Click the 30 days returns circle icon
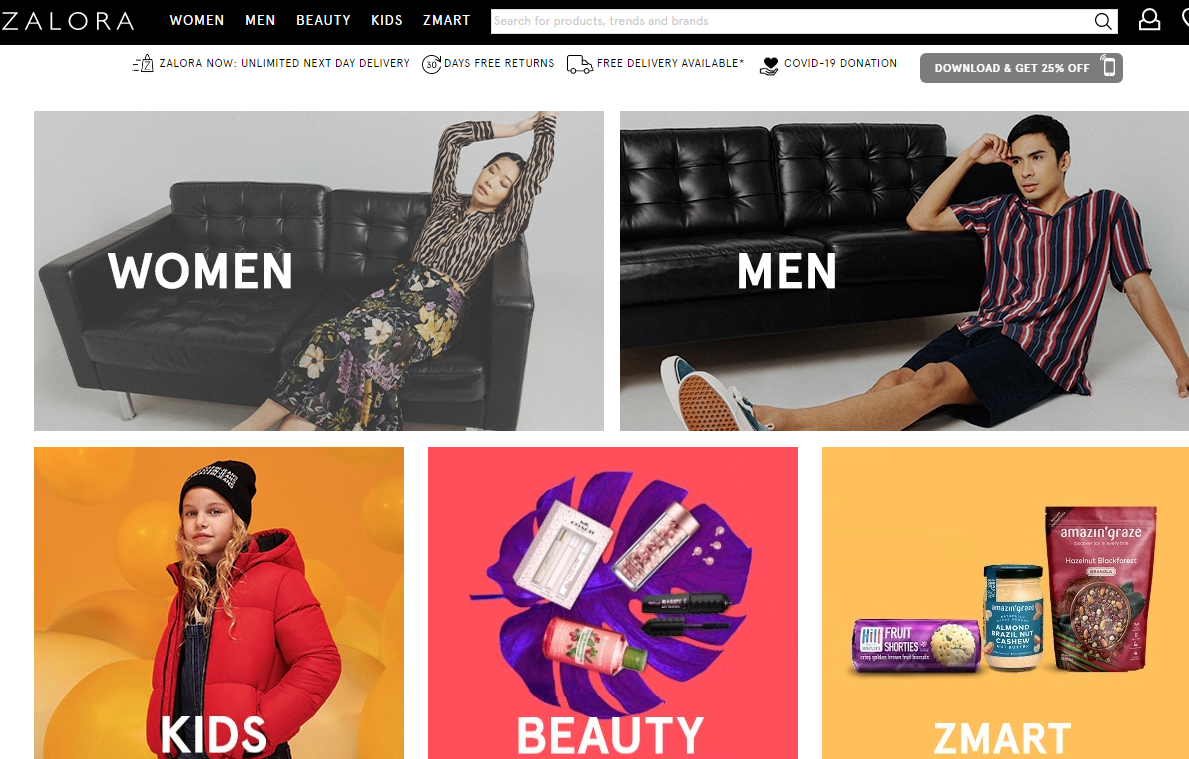This screenshot has width=1189, height=759. click(x=431, y=64)
